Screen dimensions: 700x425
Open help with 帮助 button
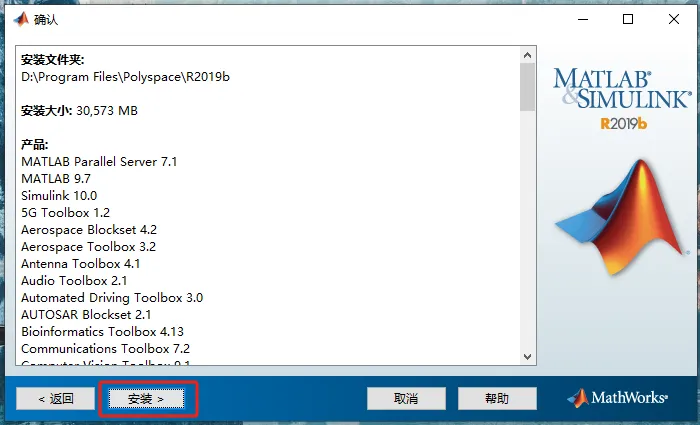(x=497, y=398)
